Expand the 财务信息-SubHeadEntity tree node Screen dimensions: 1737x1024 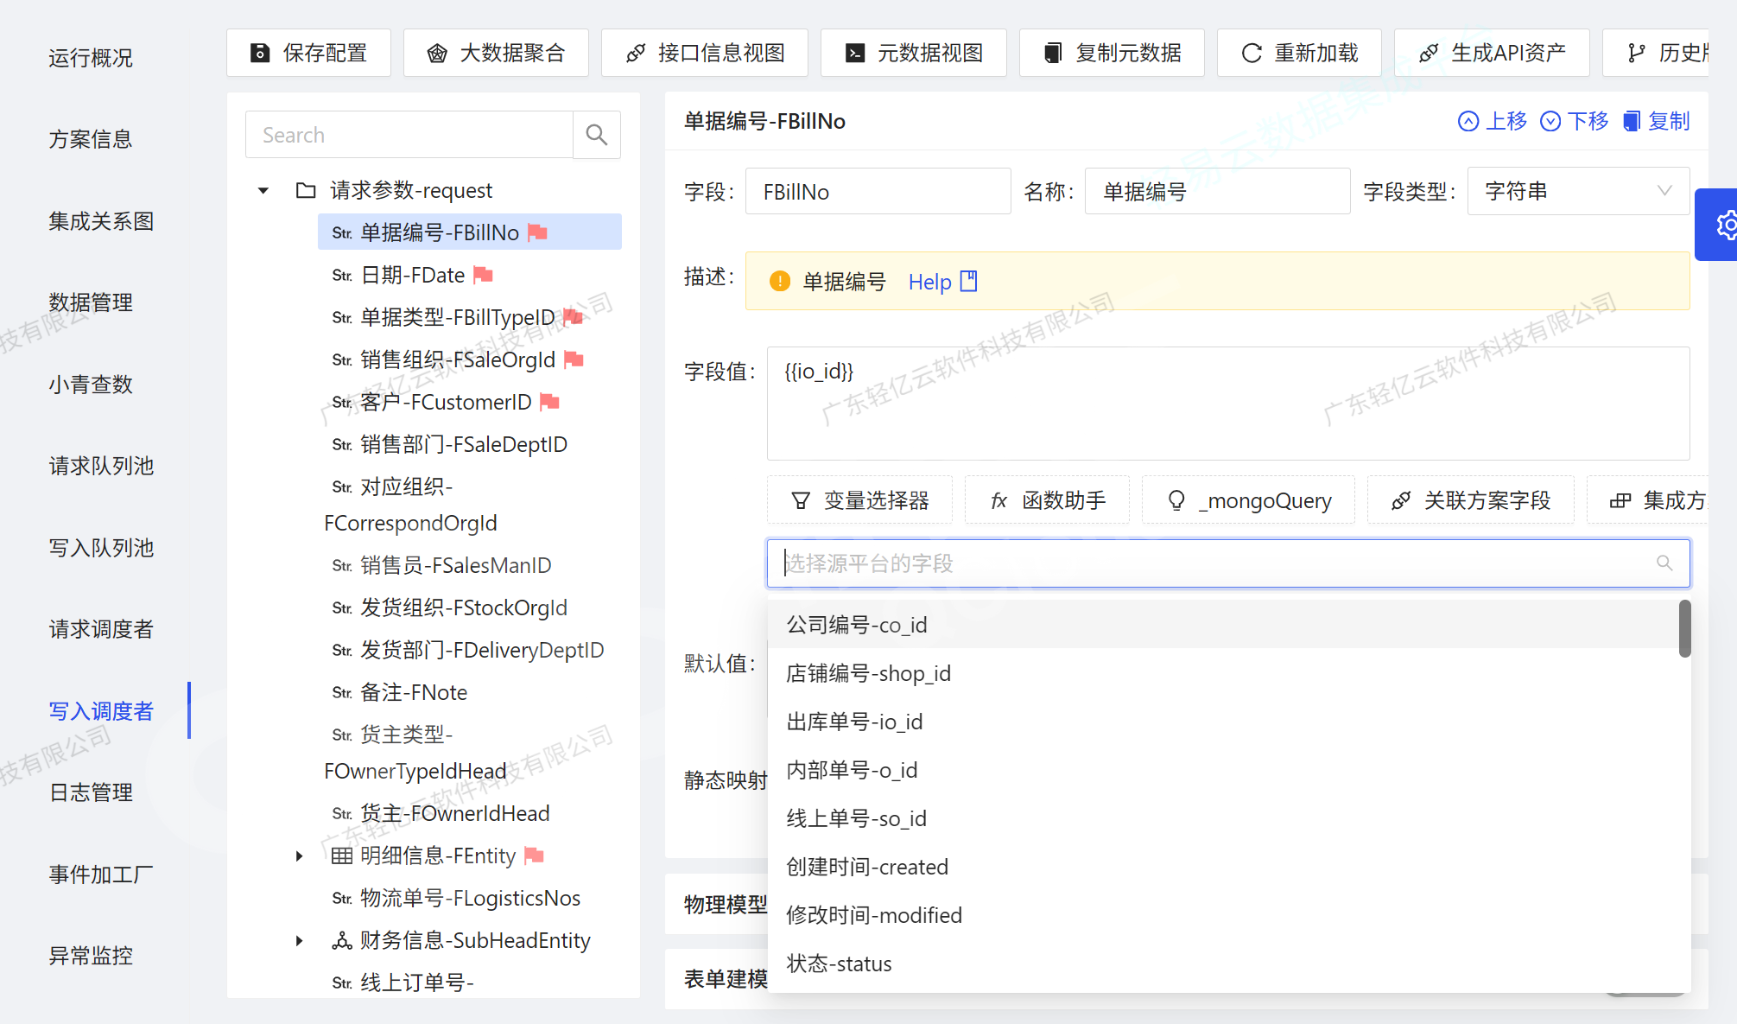(x=299, y=941)
